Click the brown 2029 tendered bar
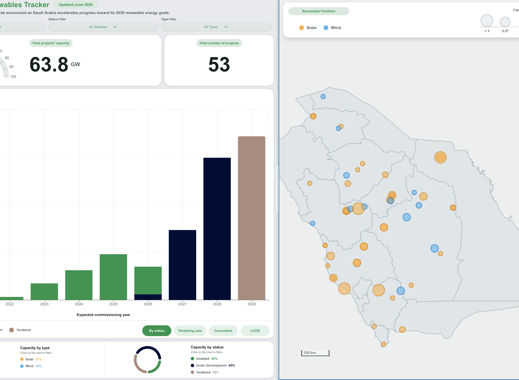Screen dimensions: 519x380 pyautogui.click(x=252, y=218)
